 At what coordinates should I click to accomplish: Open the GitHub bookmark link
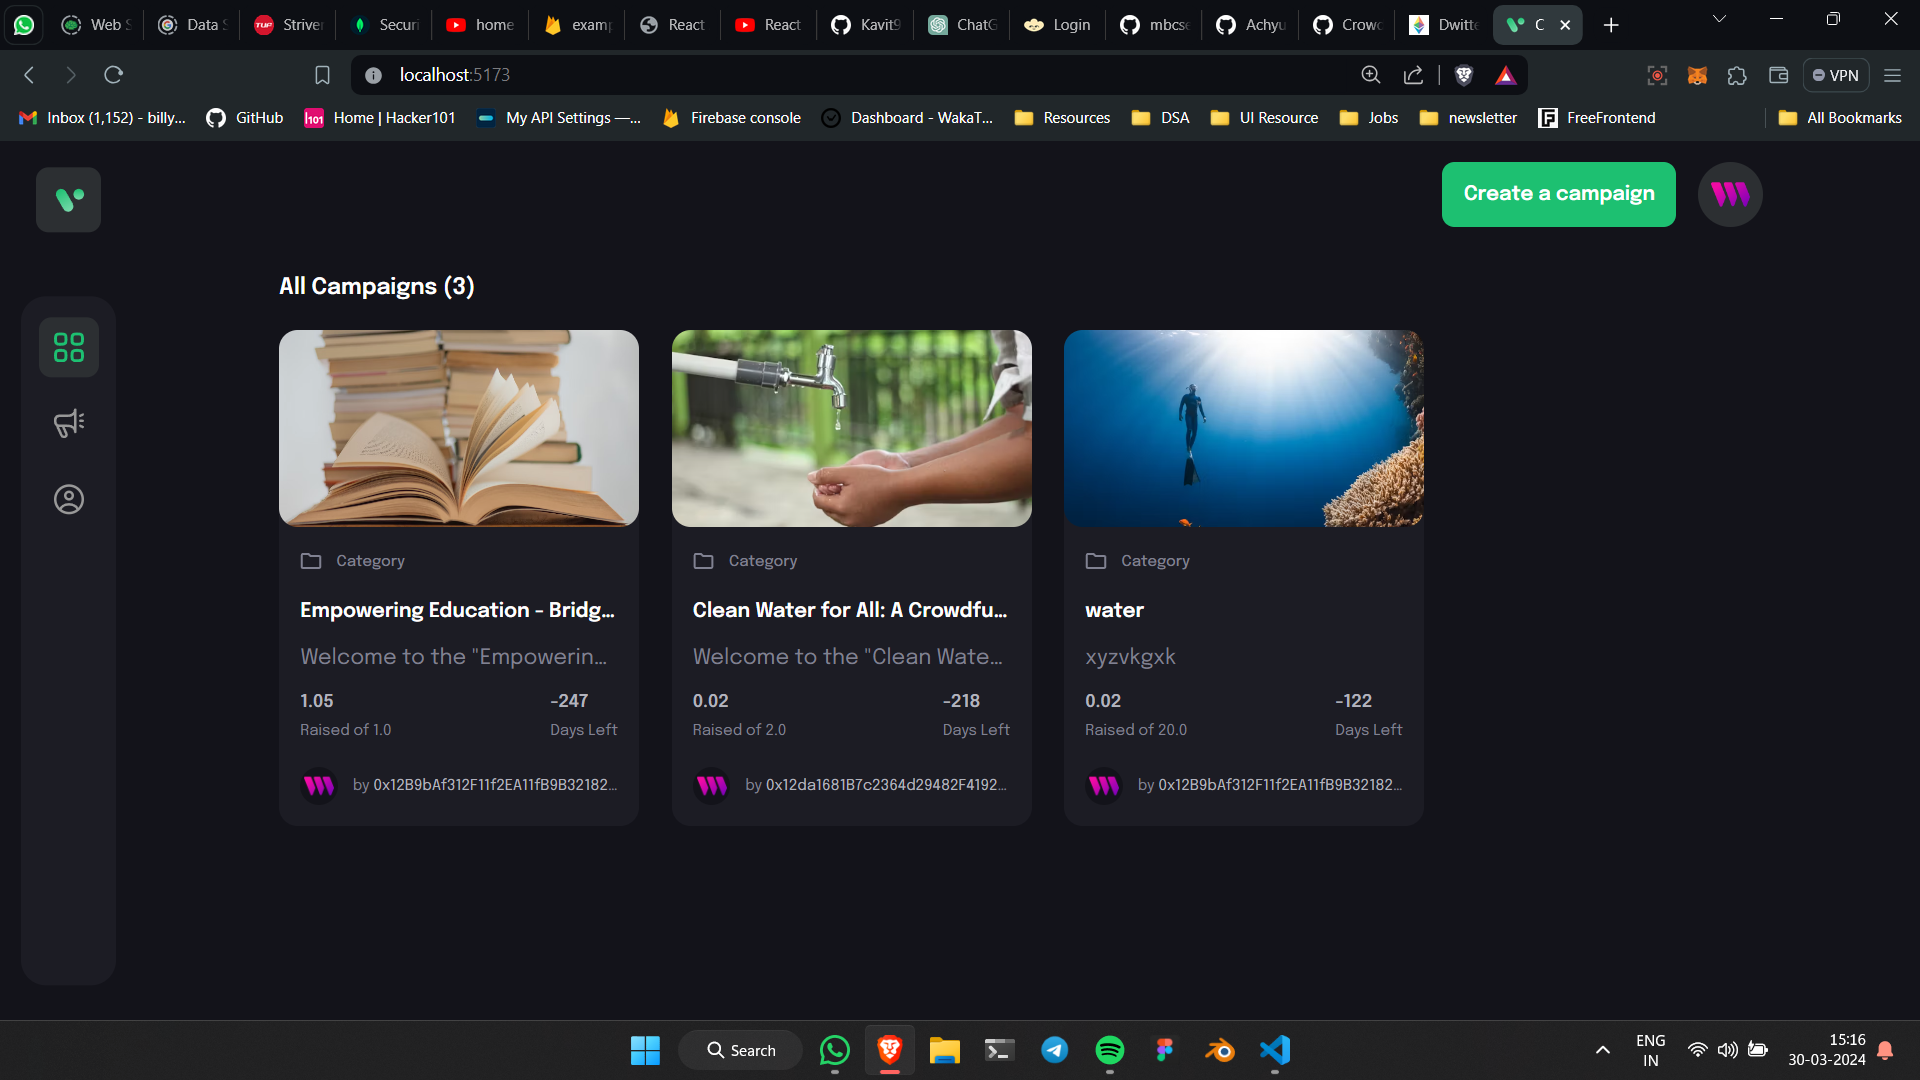(x=245, y=118)
